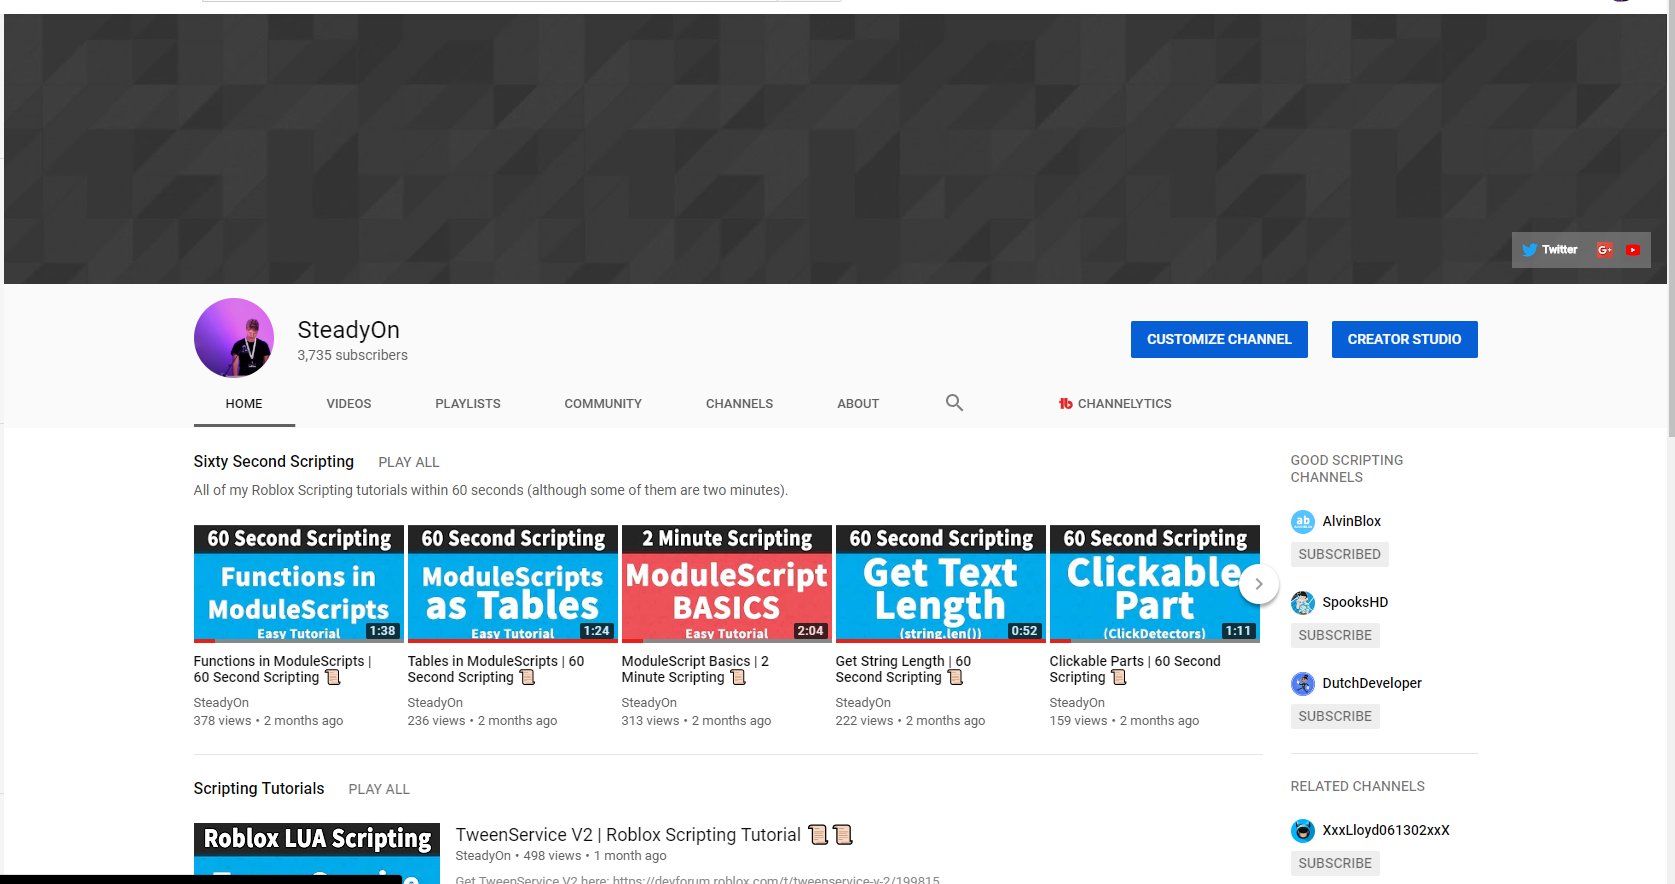This screenshot has width=1675, height=884.
Task: Open Creator Studio
Action: click(x=1404, y=339)
